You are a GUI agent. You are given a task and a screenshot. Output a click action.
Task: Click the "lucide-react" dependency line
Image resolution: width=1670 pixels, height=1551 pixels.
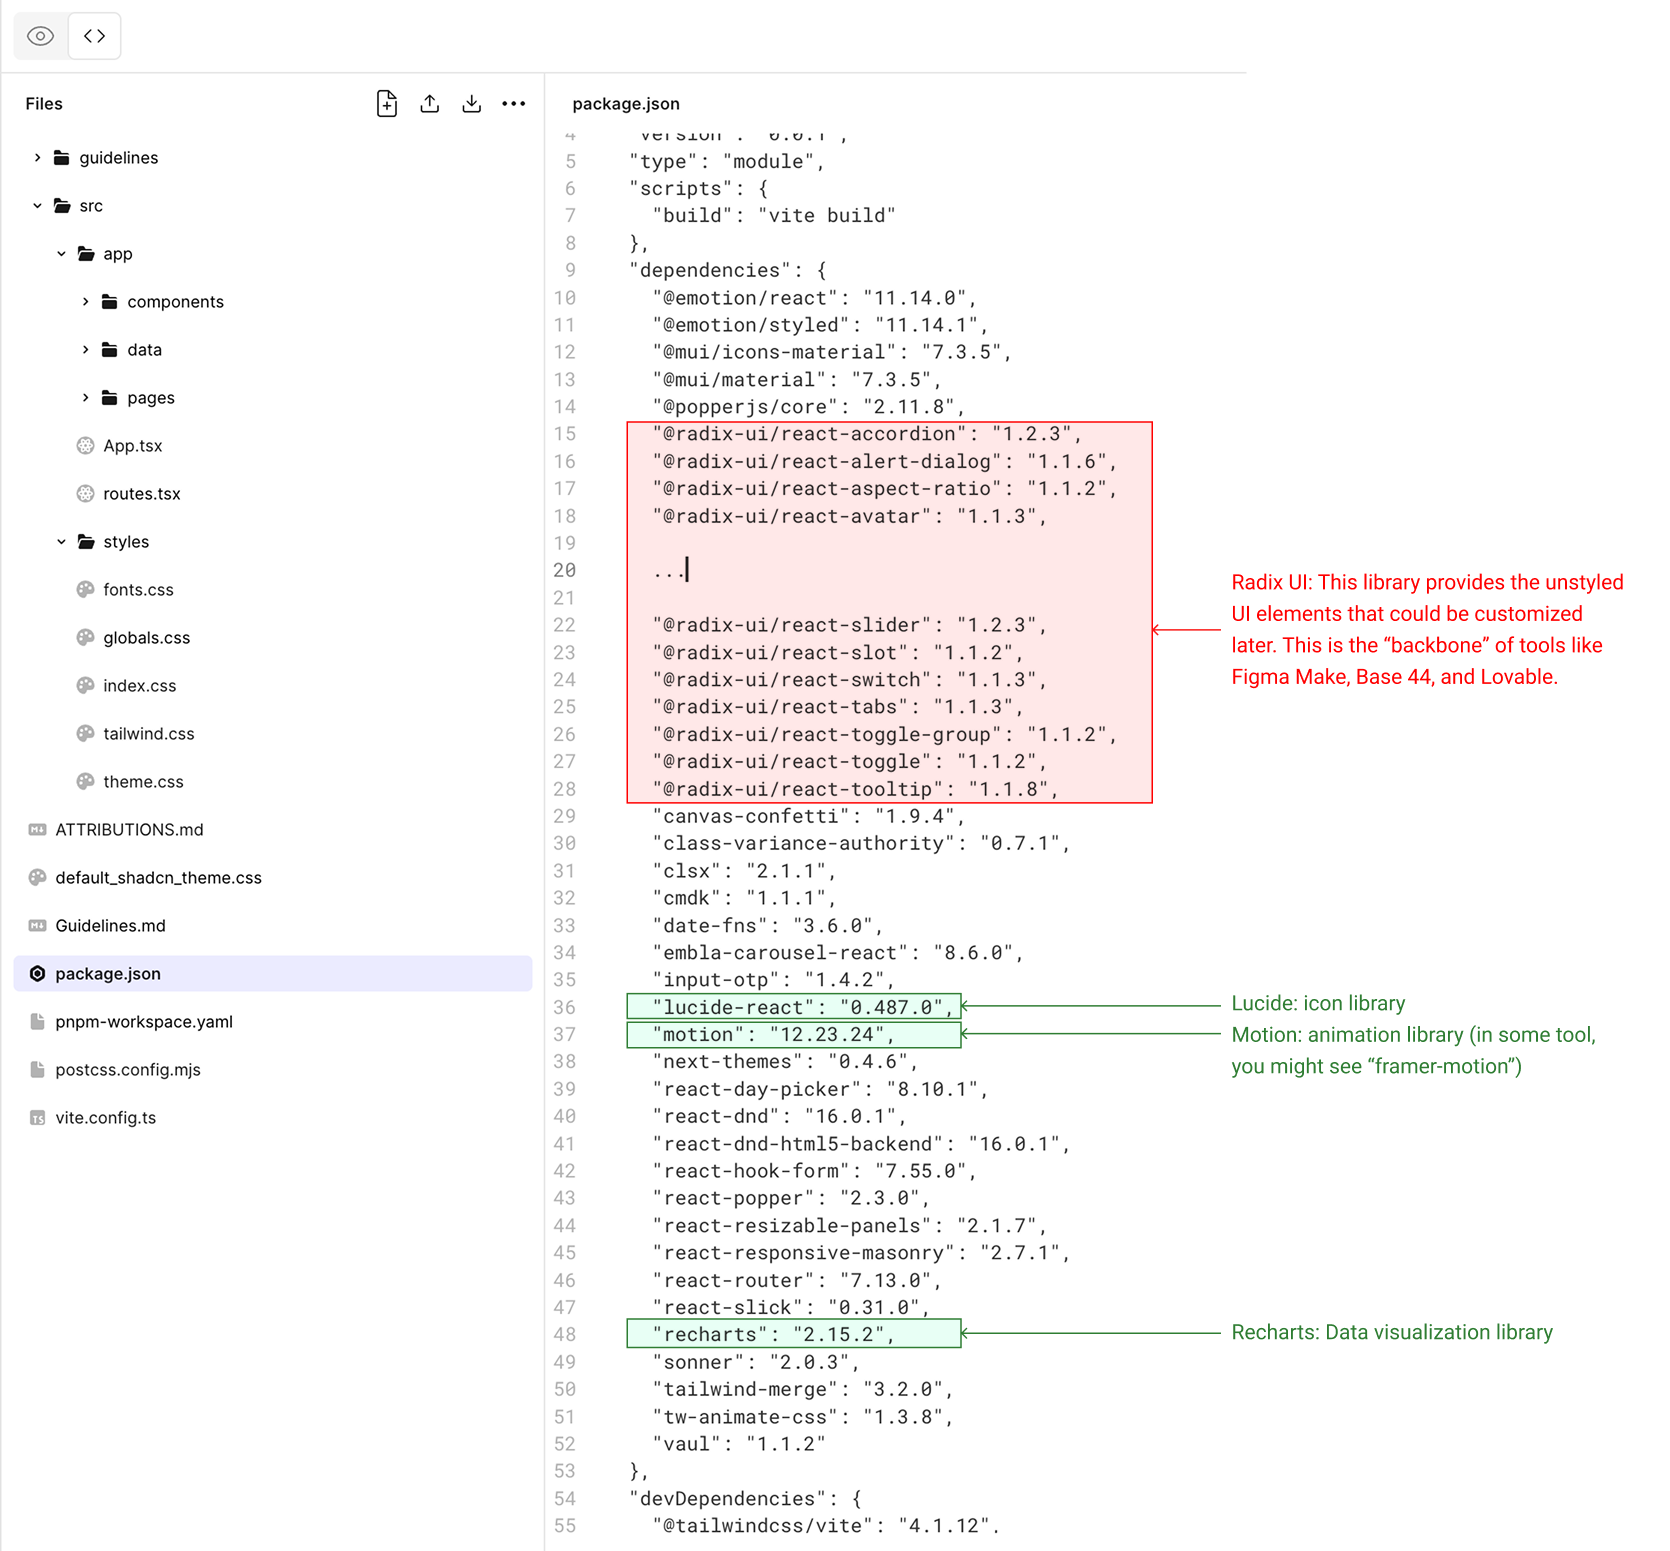pos(802,1007)
